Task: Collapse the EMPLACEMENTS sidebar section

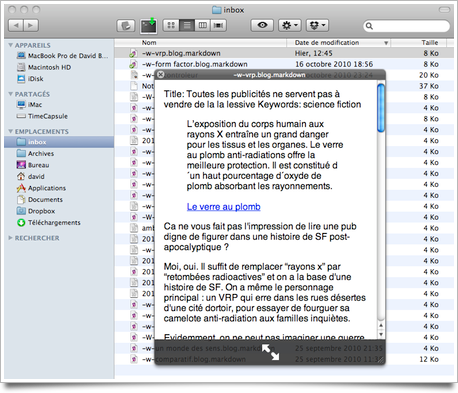Action: pos(11,131)
